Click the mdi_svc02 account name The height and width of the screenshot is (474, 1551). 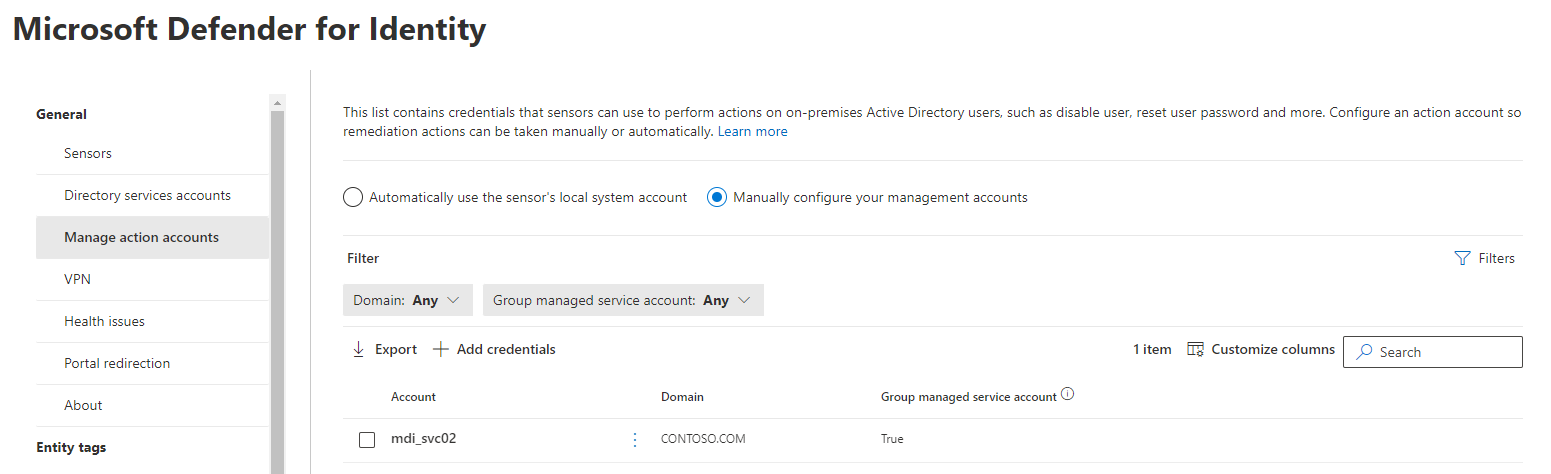click(x=424, y=438)
